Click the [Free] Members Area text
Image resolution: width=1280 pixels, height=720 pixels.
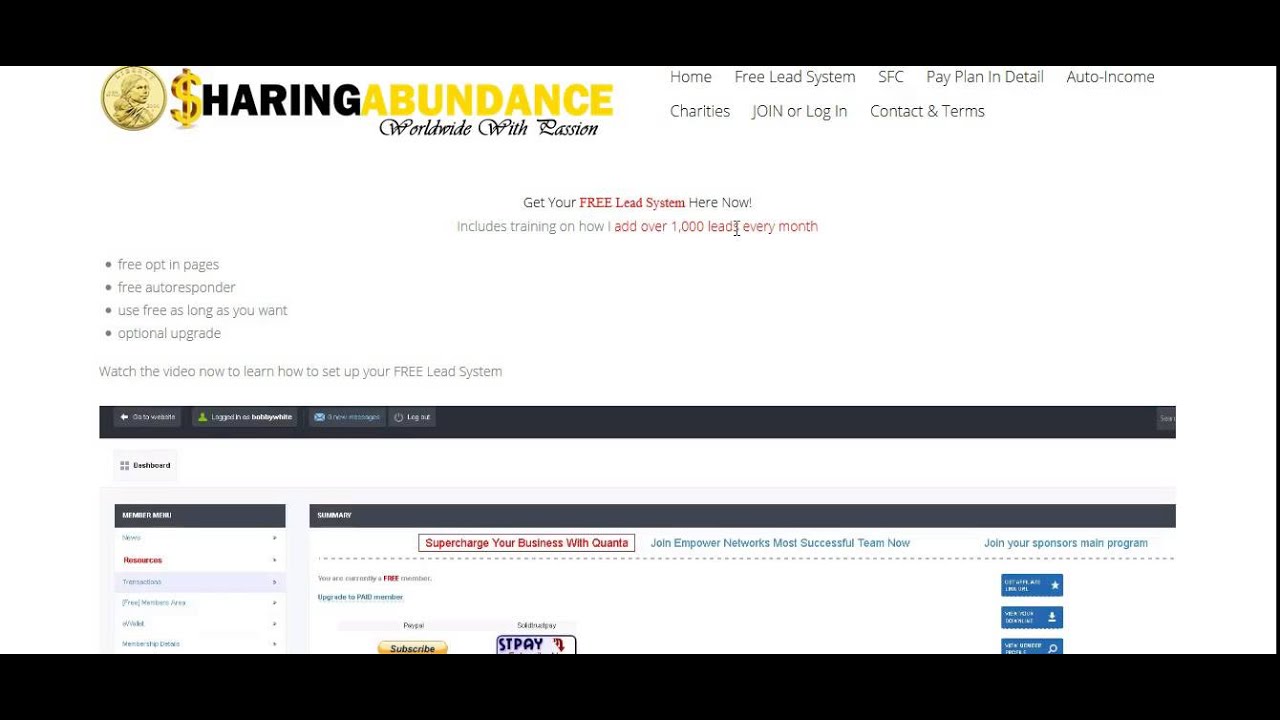tap(154, 603)
